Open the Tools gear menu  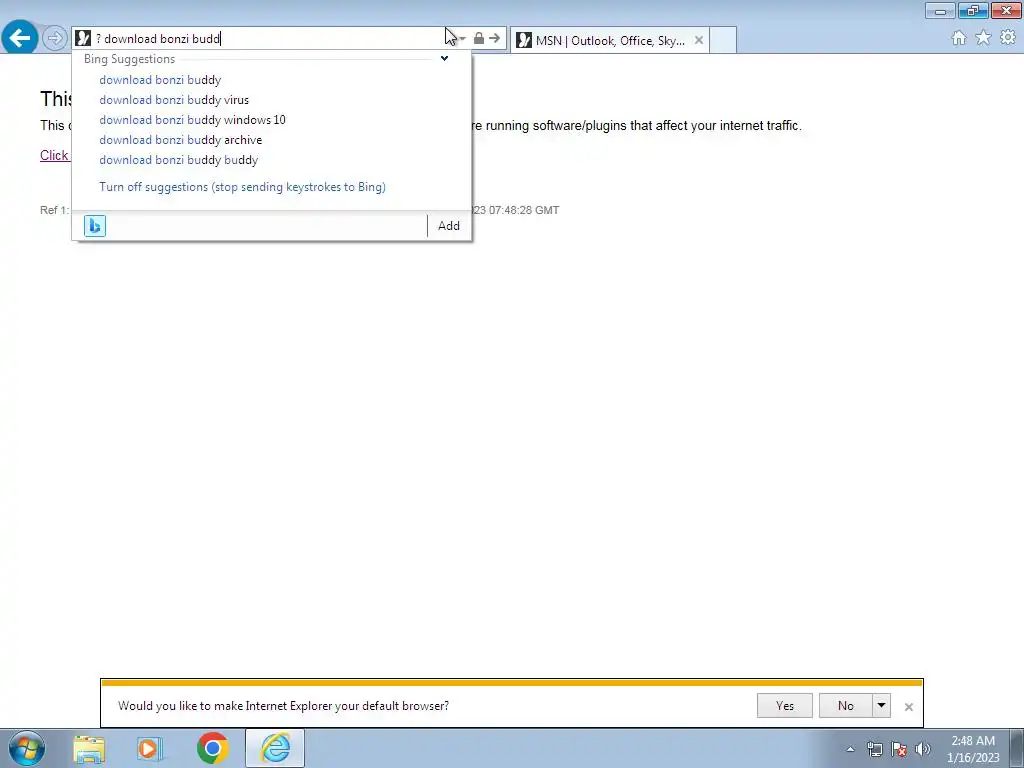[x=1008, y=38]
